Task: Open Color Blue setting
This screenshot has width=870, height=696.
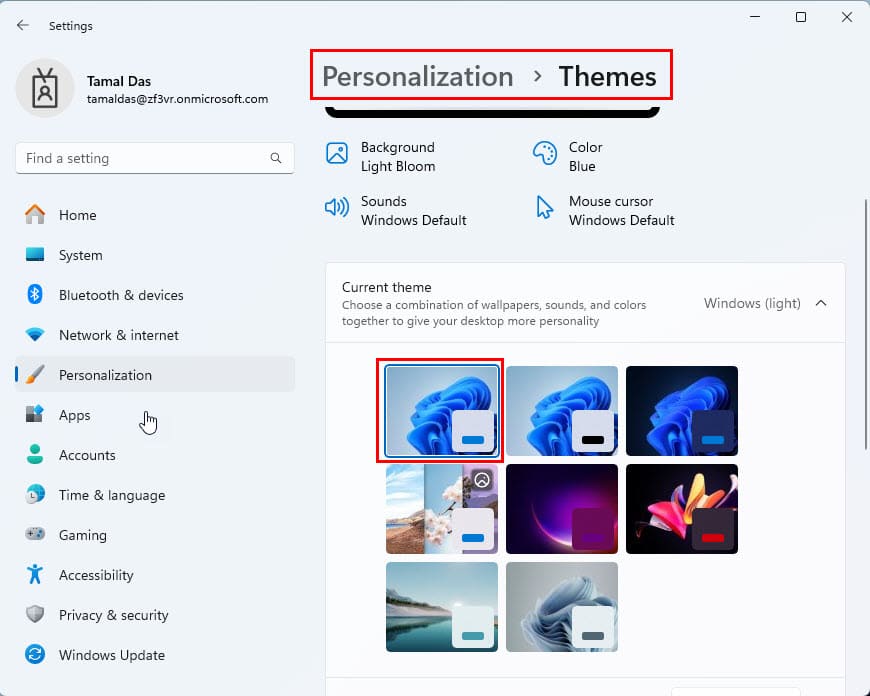Action: tap(568, 157)
